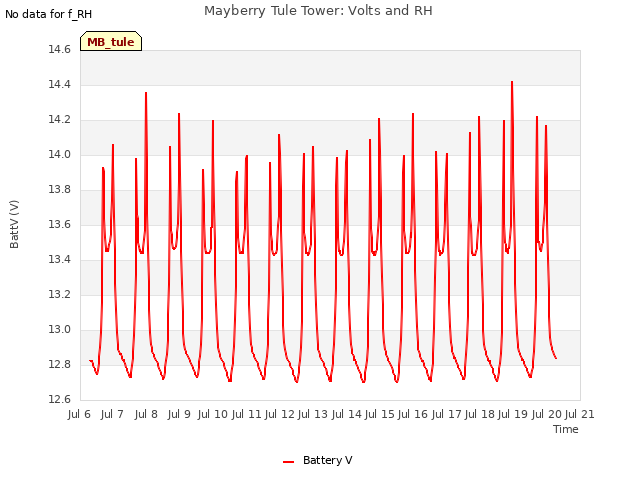Image resolution: width=640 pixels, height=480 pixels.
Task: Click the Jul 15 date tick label
Action: 380,414
